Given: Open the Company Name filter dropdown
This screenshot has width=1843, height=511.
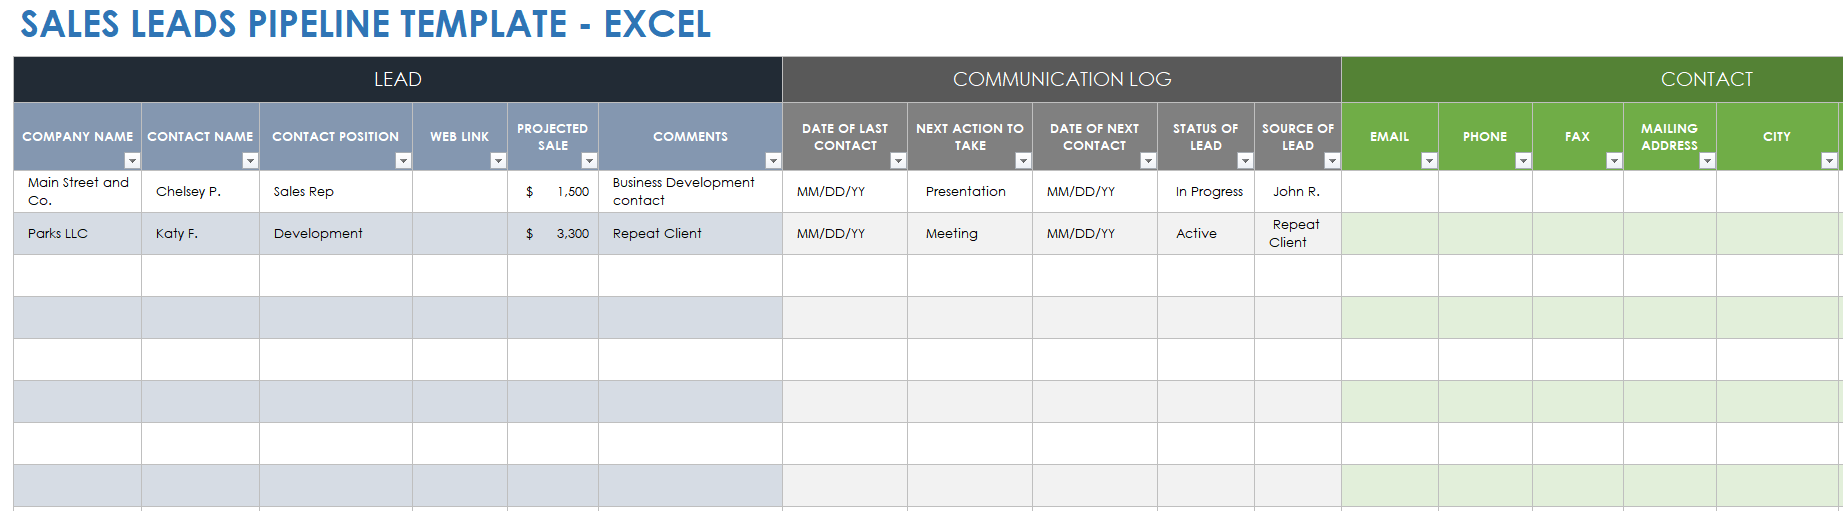Looking at the screenshot, I should (131, 161).
